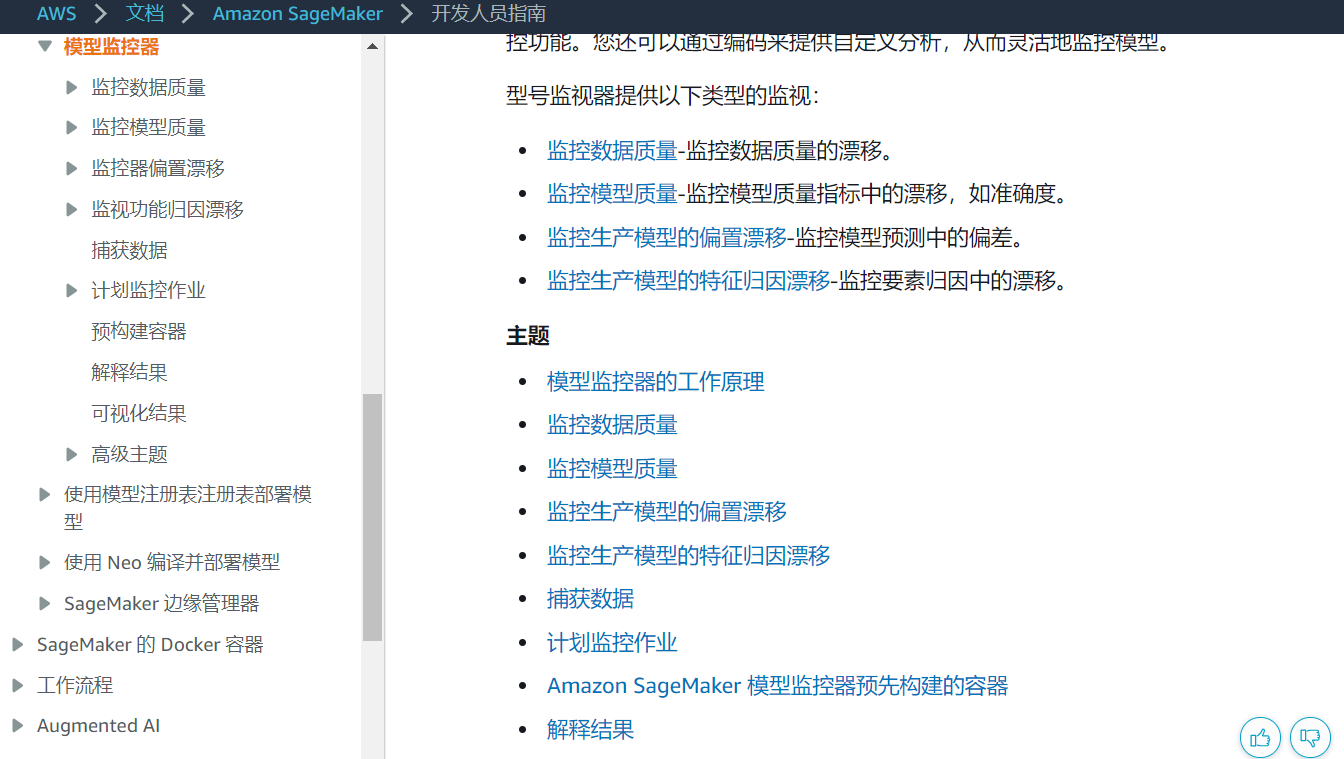Expand the 监控器偏置漂移 sidebar arrow
1344x759 pixels.
pos(71,168)
